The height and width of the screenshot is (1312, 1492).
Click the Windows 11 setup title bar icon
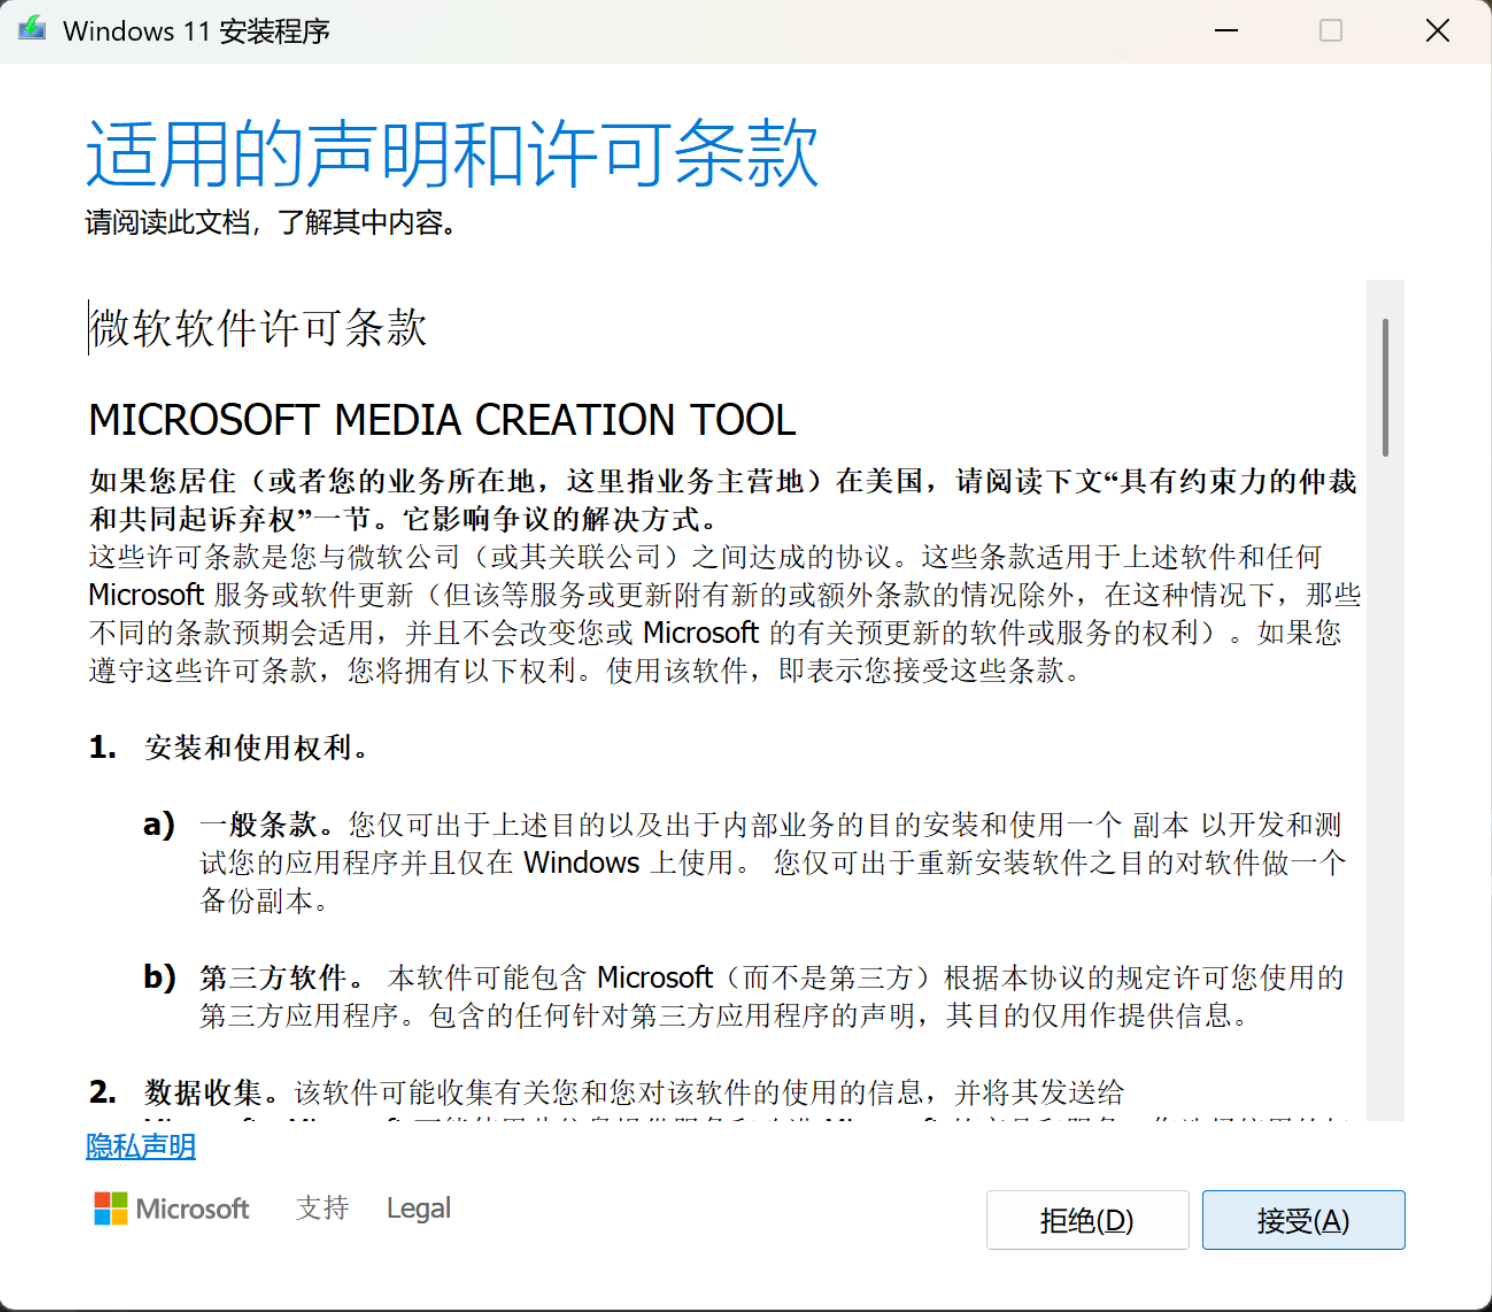pyautogui.click(x=32, y=29)
